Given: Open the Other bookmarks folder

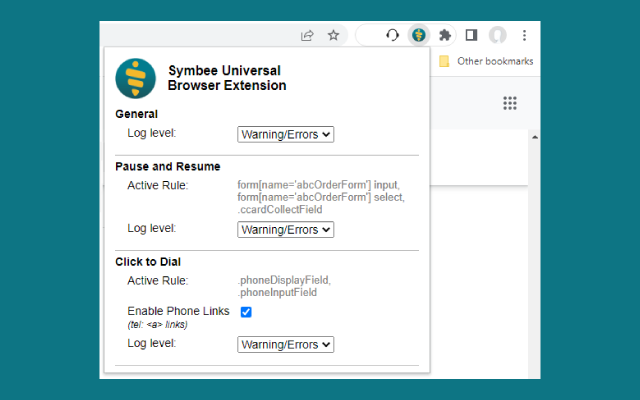Looking at the screenshot, I should [x=486, y=61].
